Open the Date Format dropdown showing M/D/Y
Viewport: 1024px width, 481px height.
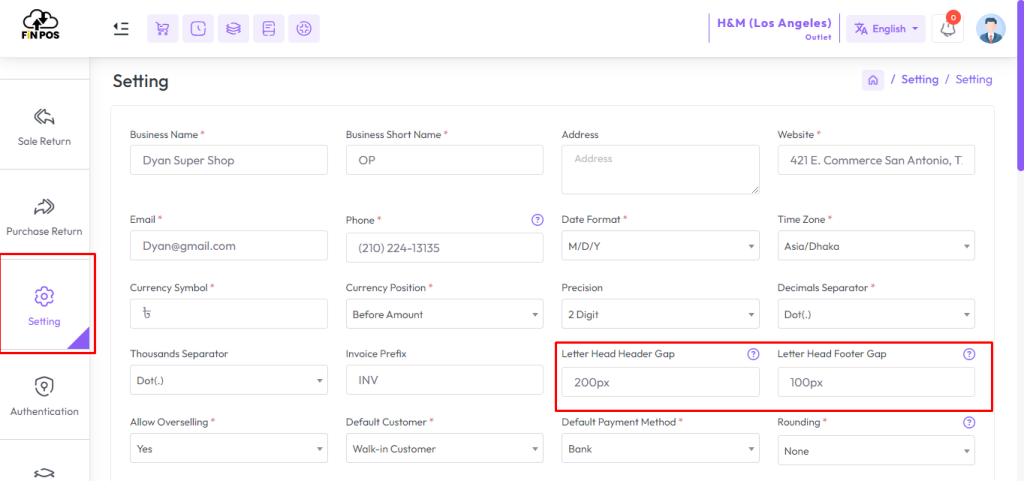660,245
